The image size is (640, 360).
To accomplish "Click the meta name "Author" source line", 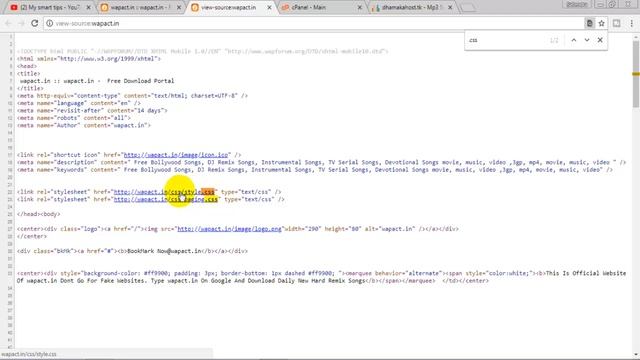I will tap(84, 125).
